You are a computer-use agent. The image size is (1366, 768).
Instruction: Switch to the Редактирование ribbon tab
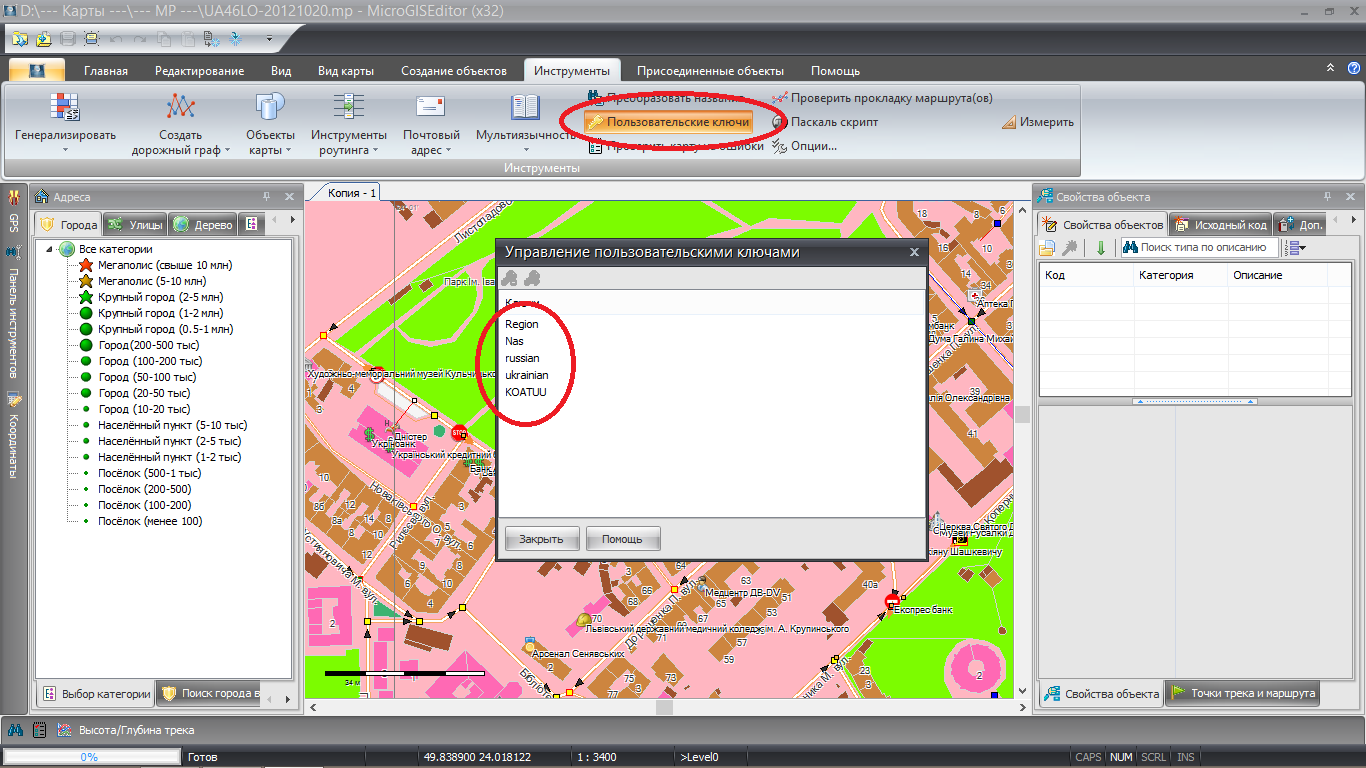tap(199, 71)
